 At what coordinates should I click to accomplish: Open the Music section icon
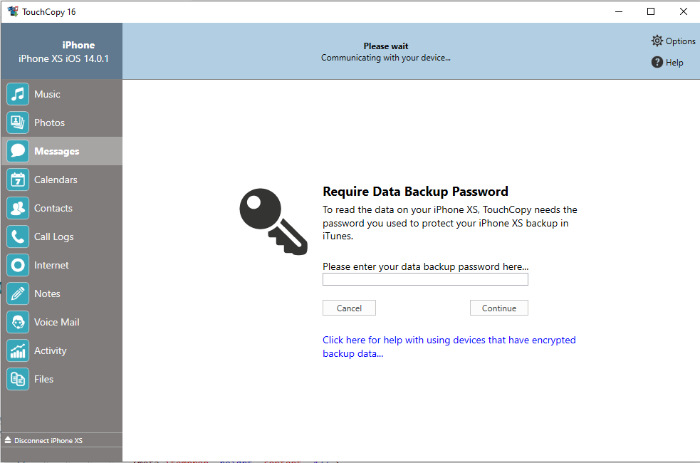tap(18, 94)
